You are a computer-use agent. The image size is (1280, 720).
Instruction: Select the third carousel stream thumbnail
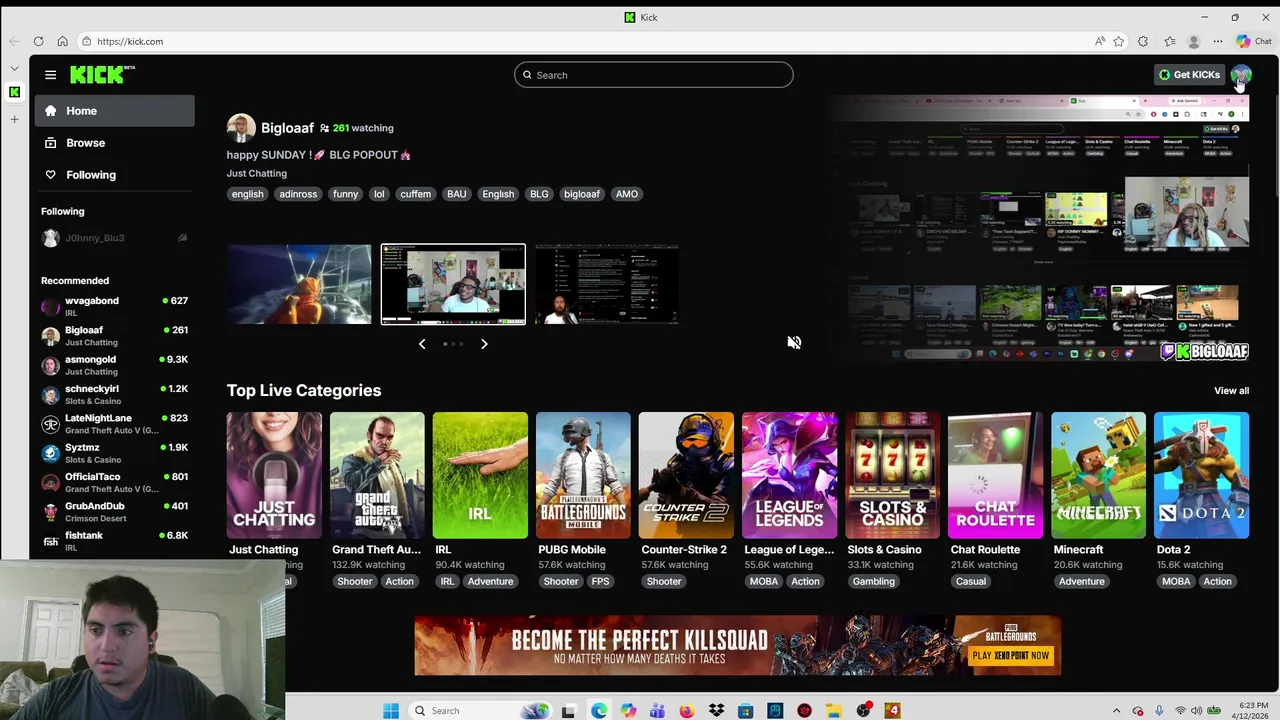point(606,284)
